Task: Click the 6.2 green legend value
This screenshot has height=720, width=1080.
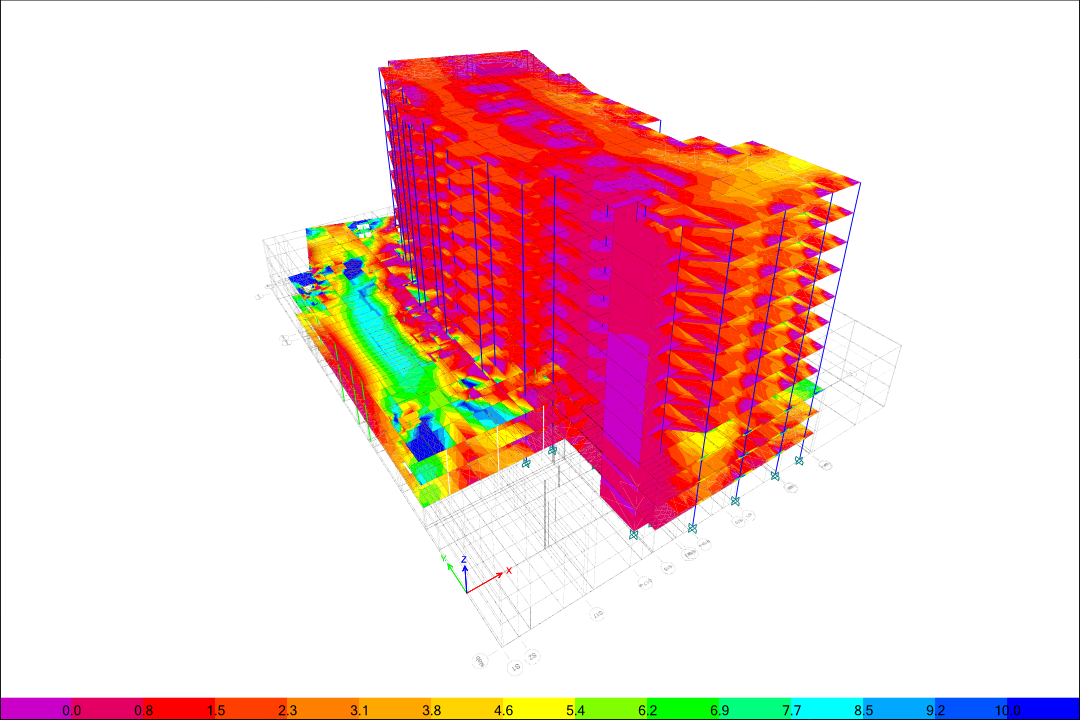Action: [647, 711]
